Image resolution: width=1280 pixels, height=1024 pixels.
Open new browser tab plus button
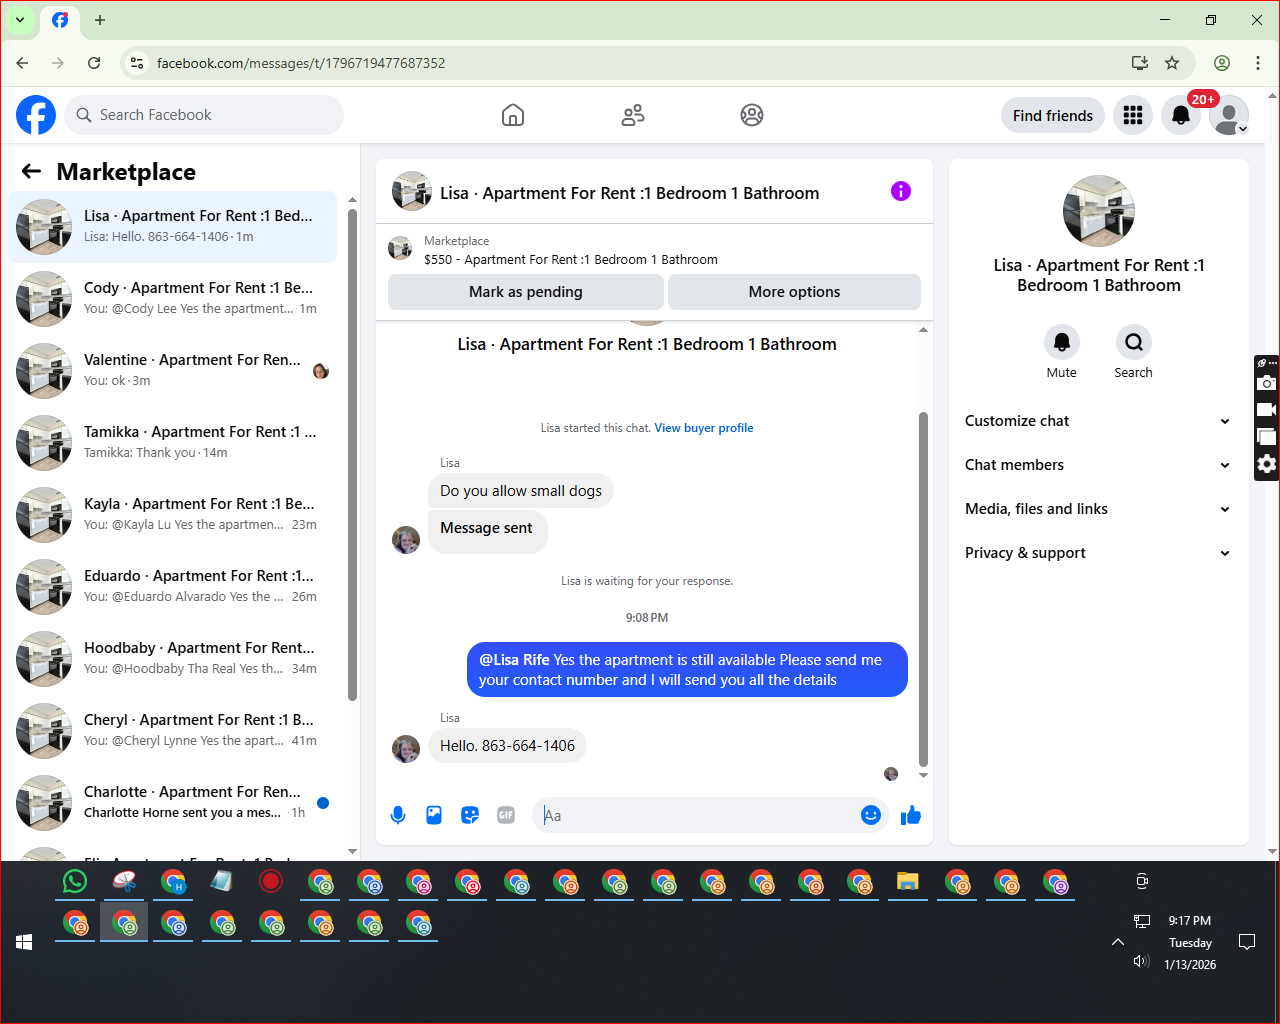tap(100, 20)
